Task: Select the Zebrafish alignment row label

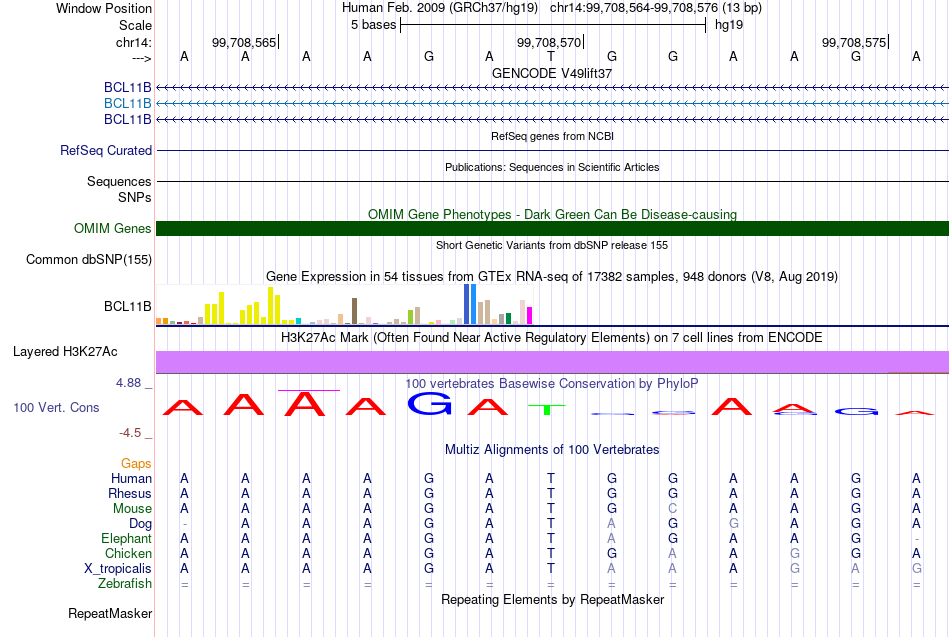Action: (125, 584)
